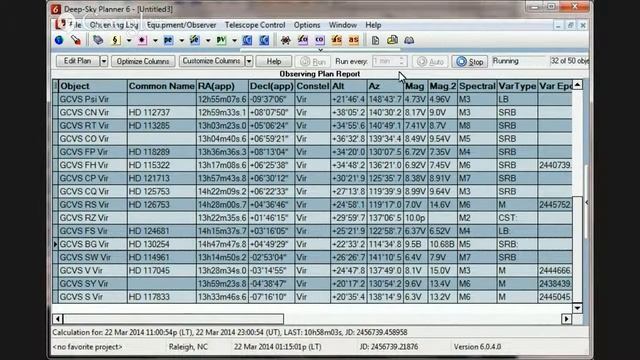
Task: Click the horizontal scrollbar left arrow
Action: coord(58,319)
